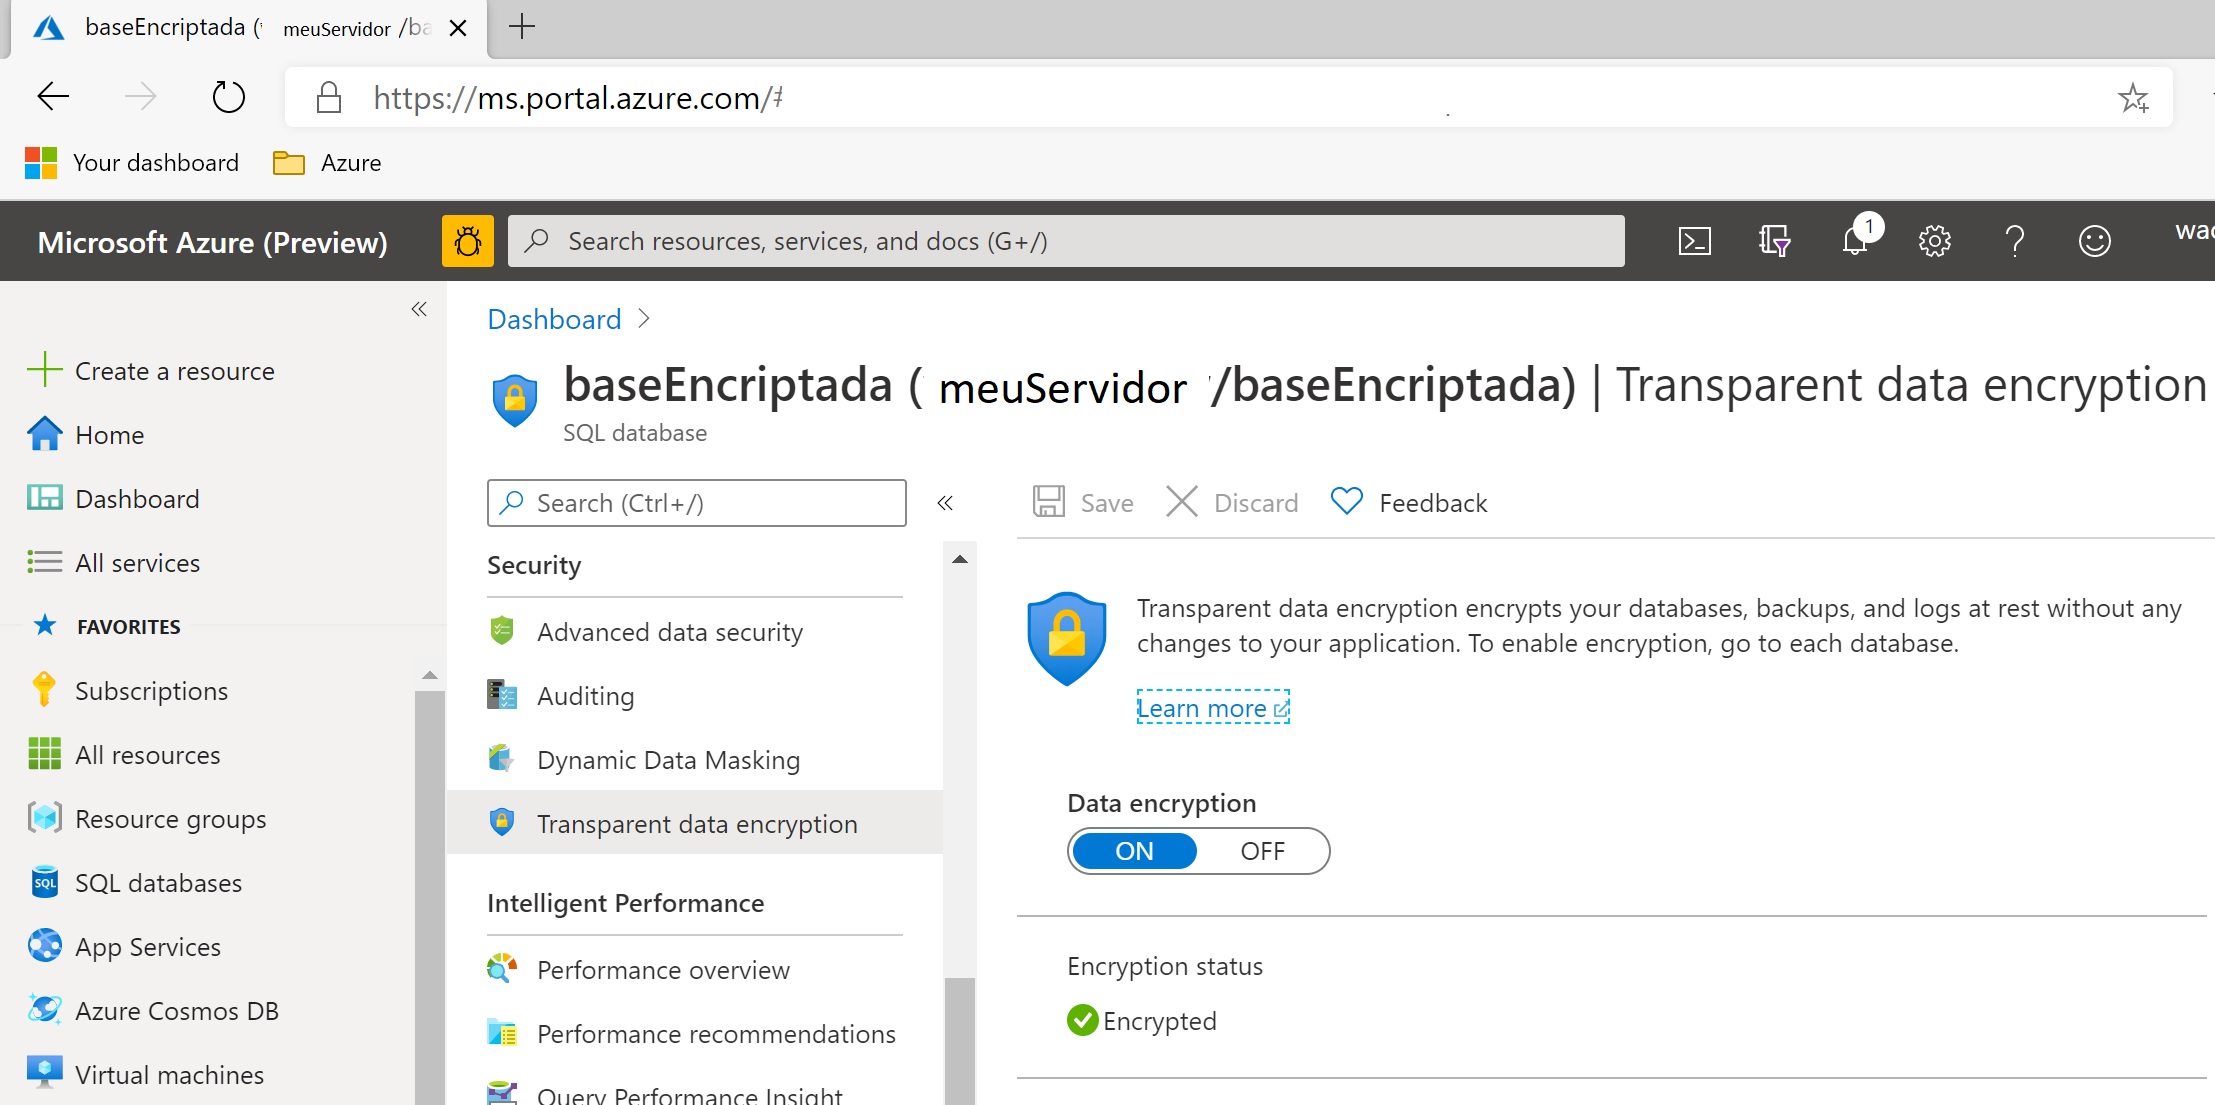Collapse the left portal navigation menu
This screenshot has height=1105, width=2215.
pyautogui.click(x=419, y=309)
